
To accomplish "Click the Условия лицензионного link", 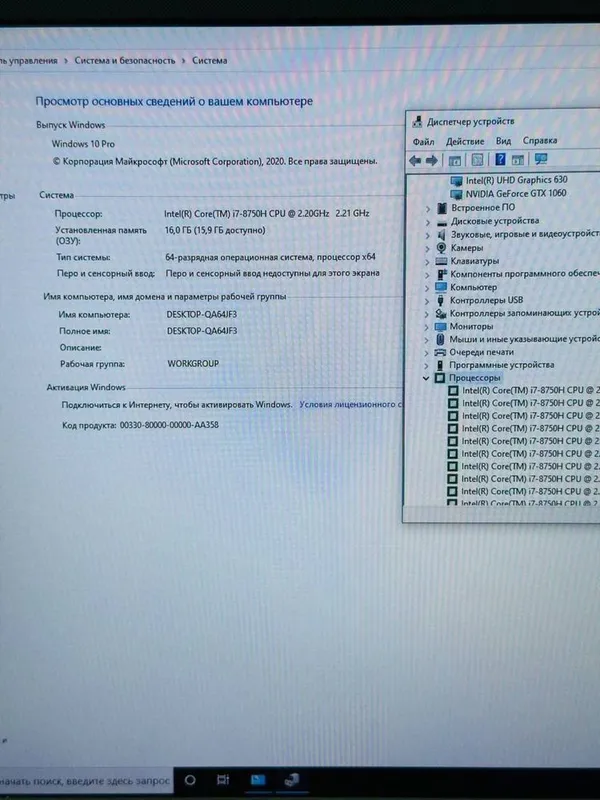I will pos(351,405).
